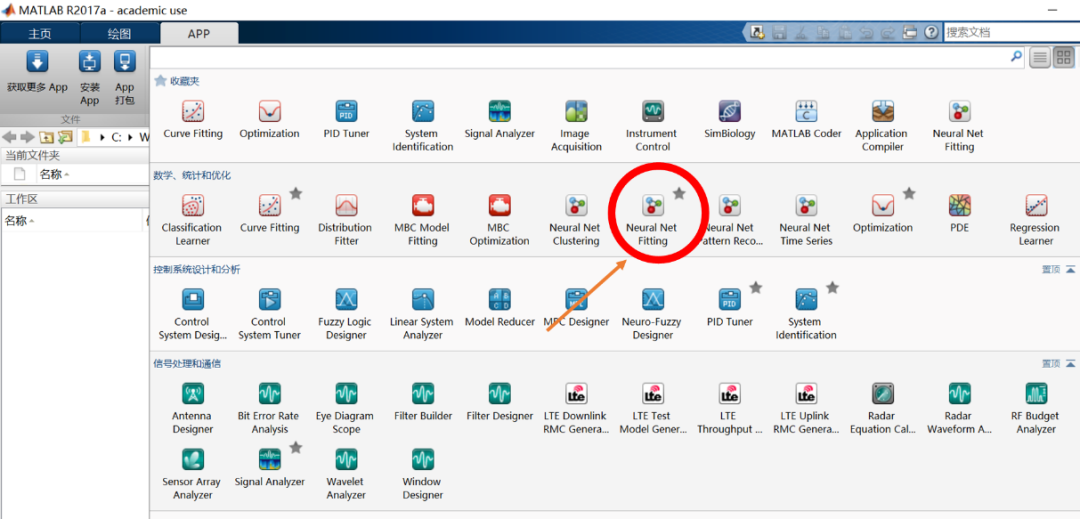Open Distribution Fitter app

346,220
